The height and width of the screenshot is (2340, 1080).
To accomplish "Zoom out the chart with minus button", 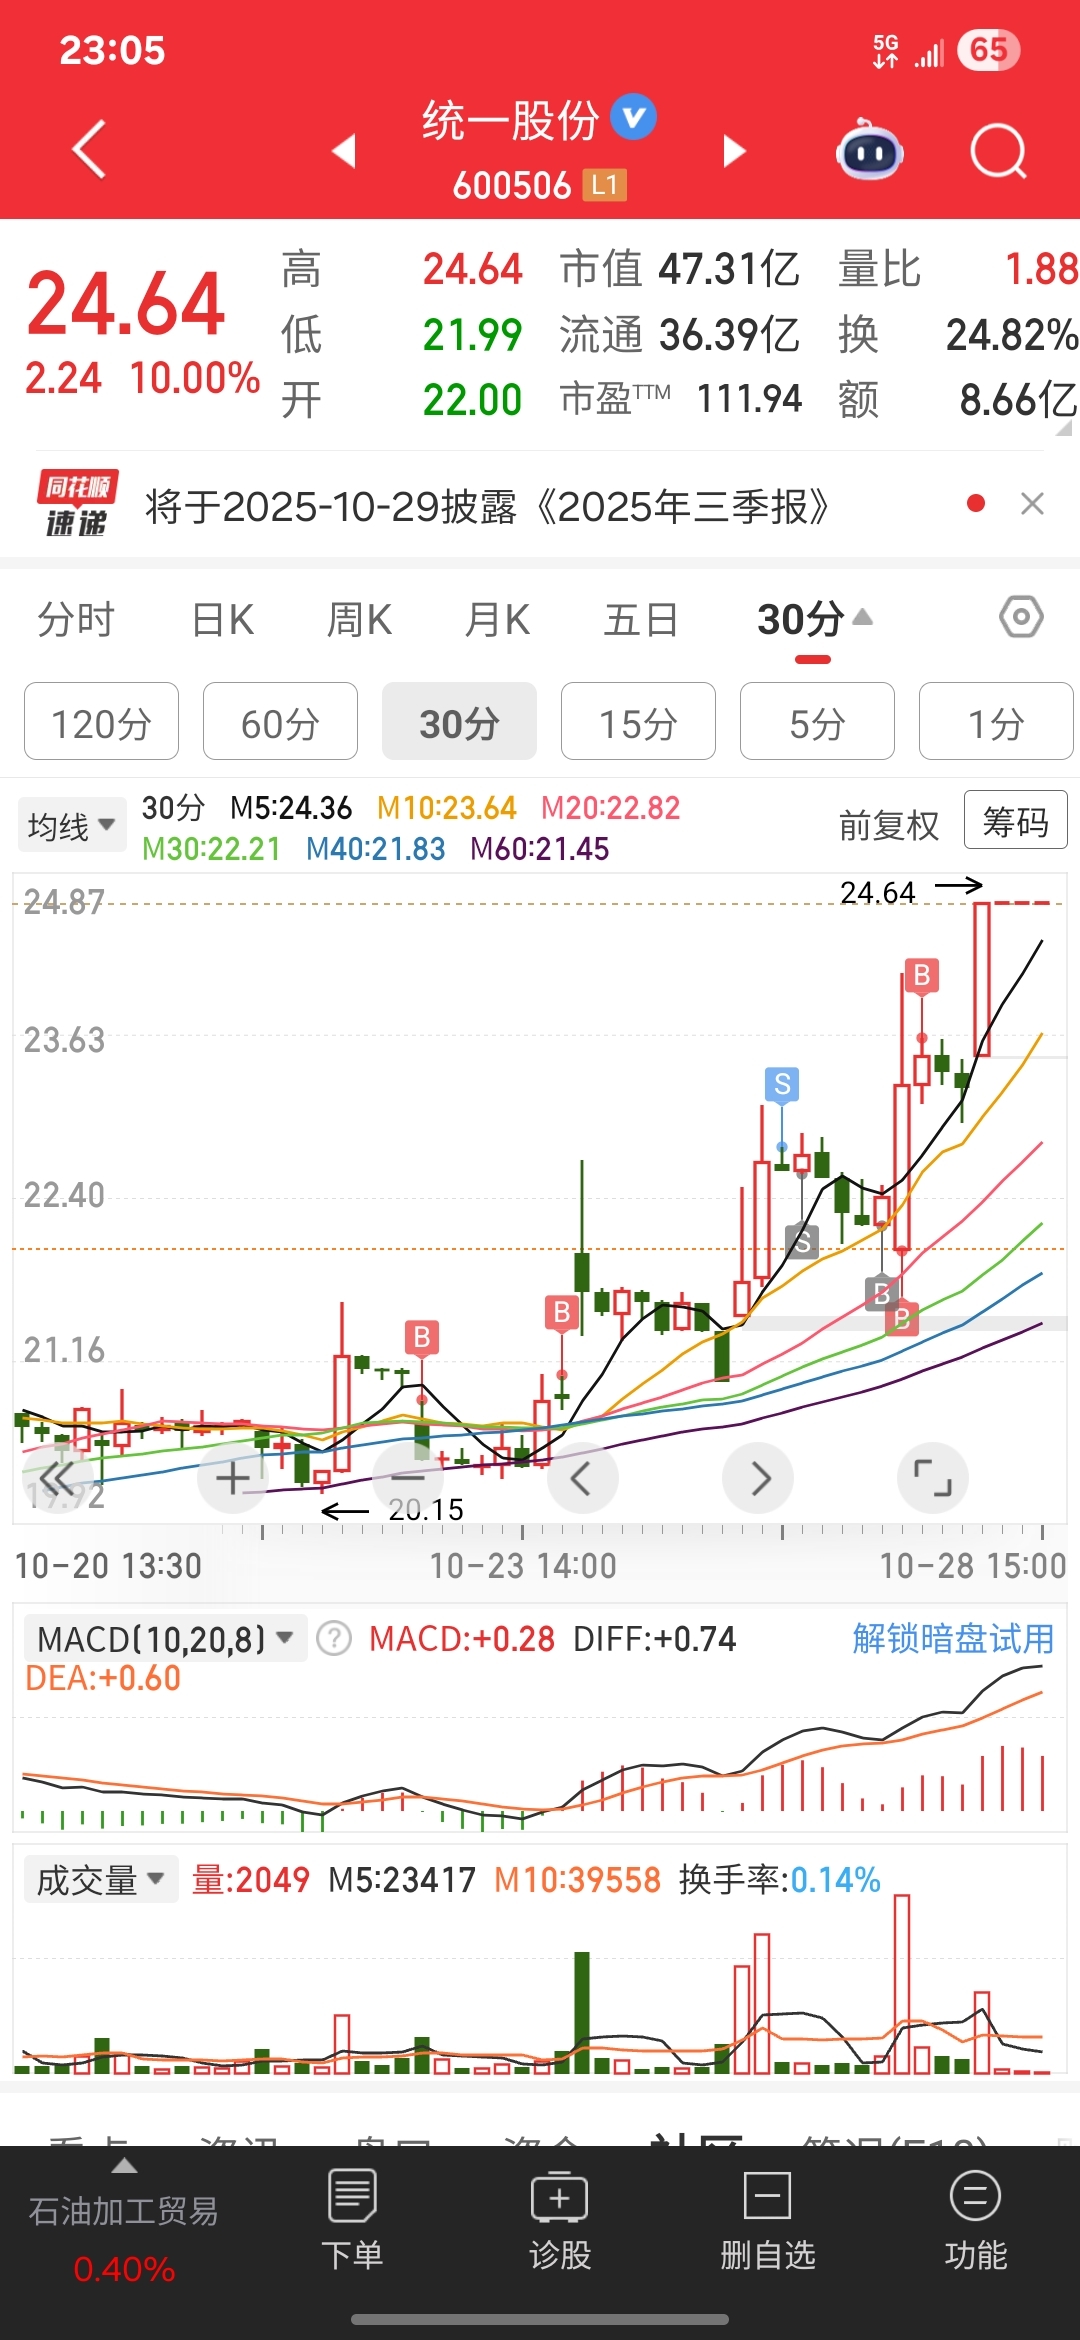I will [x=408, y=1478].
